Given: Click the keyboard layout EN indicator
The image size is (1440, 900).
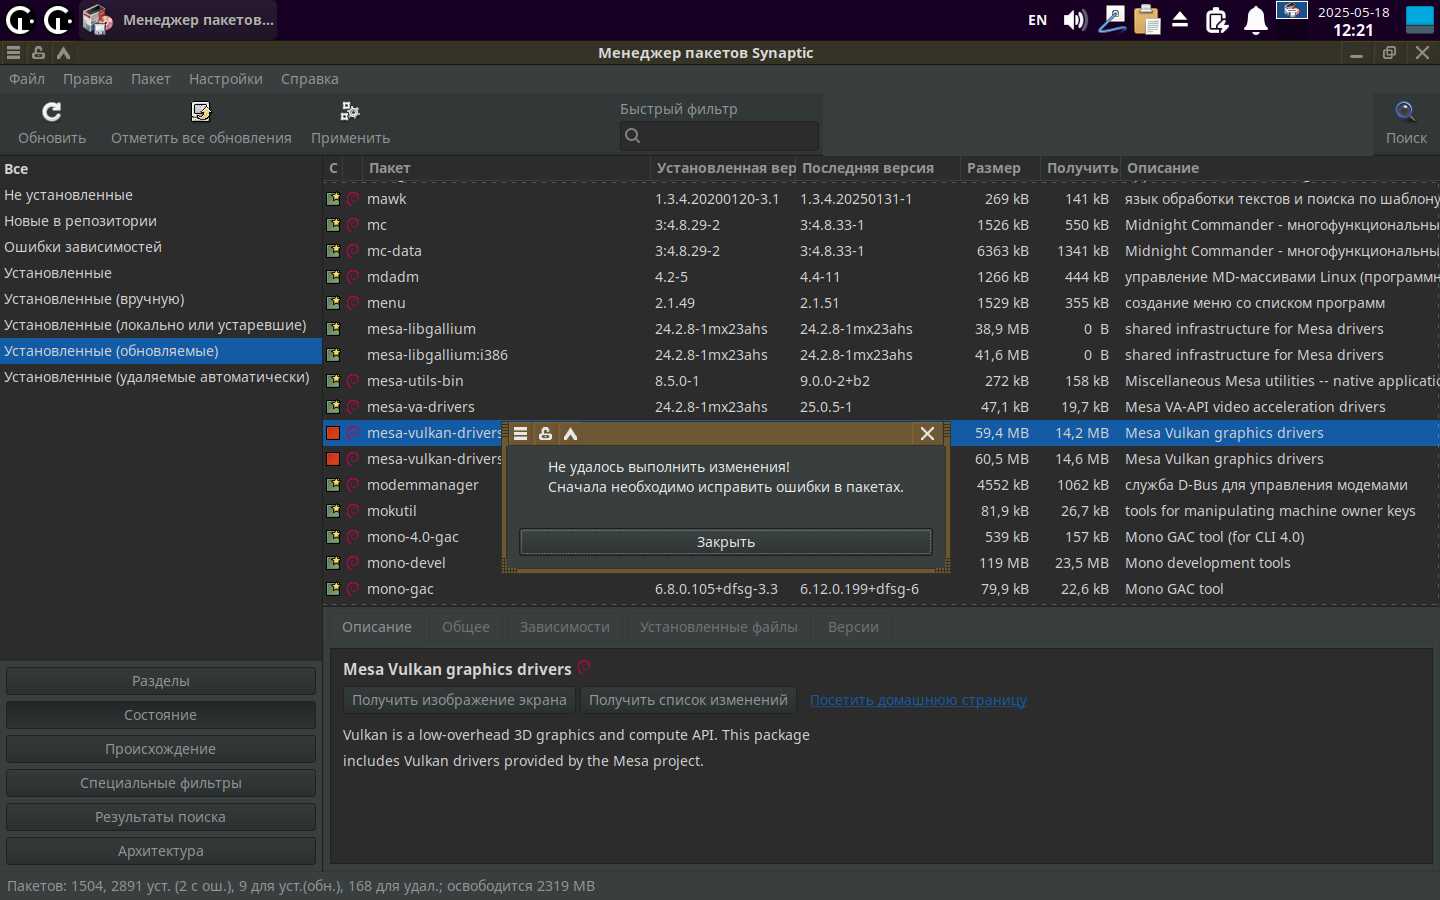Looking at the screenshot, I should [x=1038, y=20].
